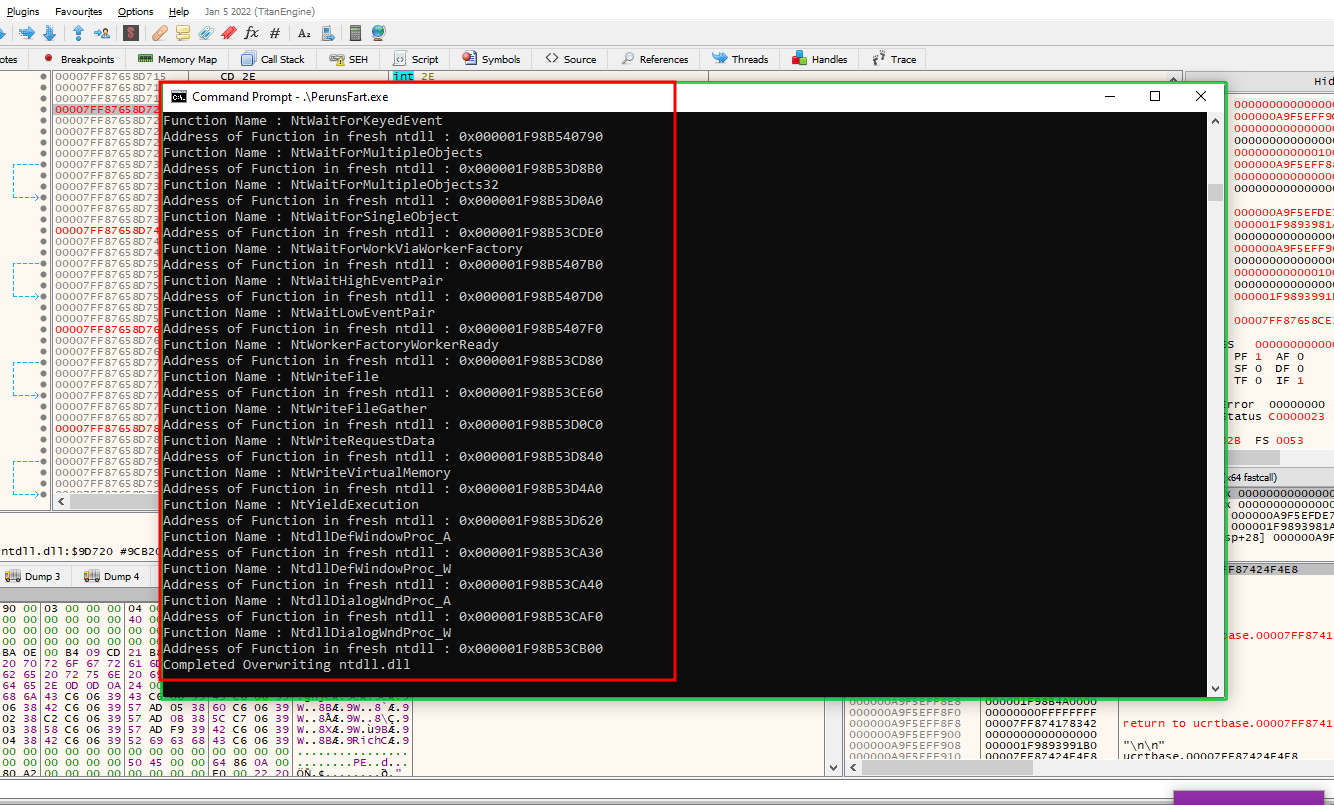The image size is (1334, 805).
Task: Open the Scylla 'S' plugin icon
Action: [130, 33]
